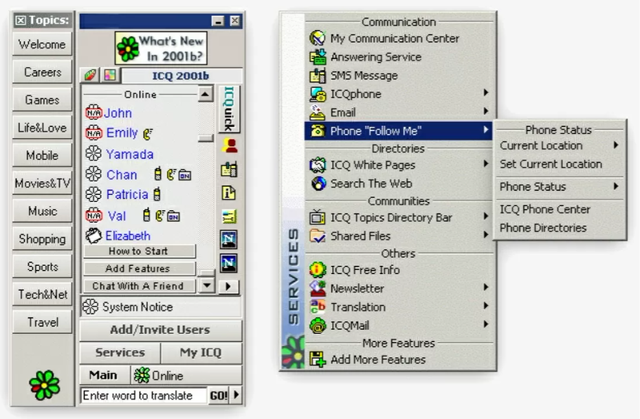
Task: Click the yellow list icon in ICQuick bar
Action: coord(229,216)
